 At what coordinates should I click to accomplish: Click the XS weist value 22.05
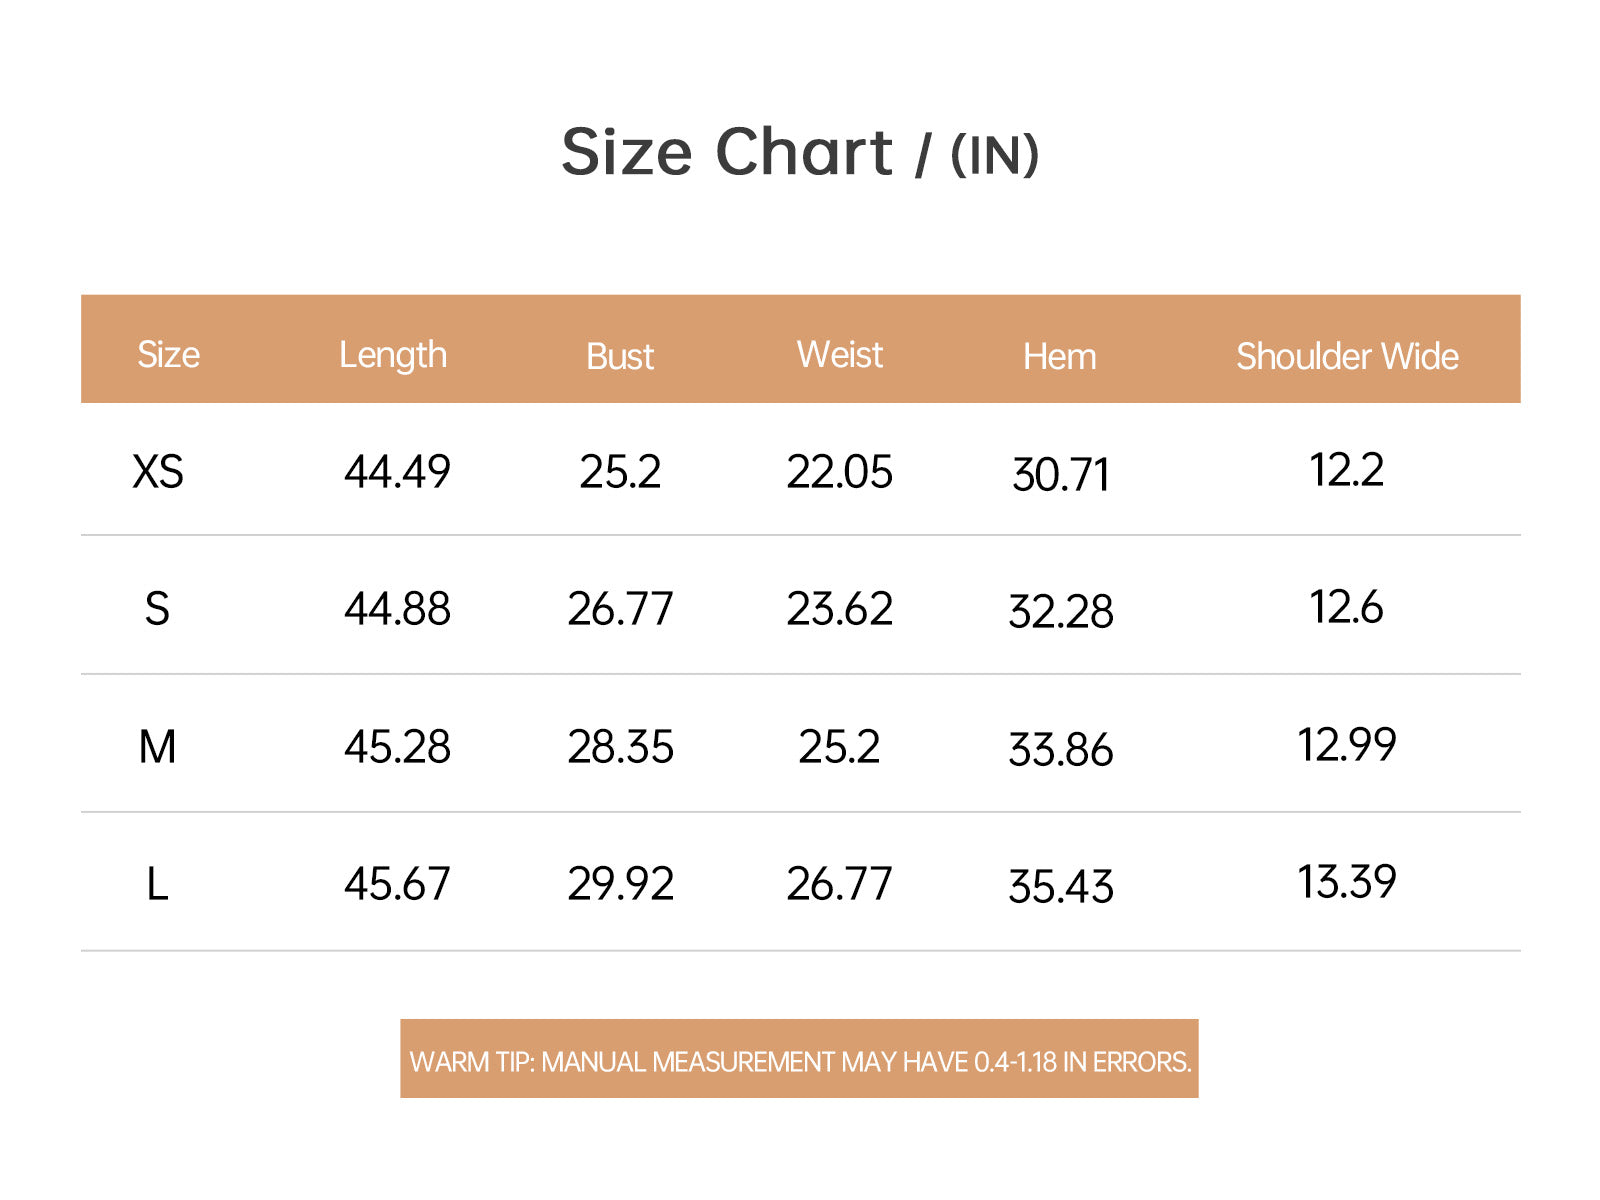(839, 472)
